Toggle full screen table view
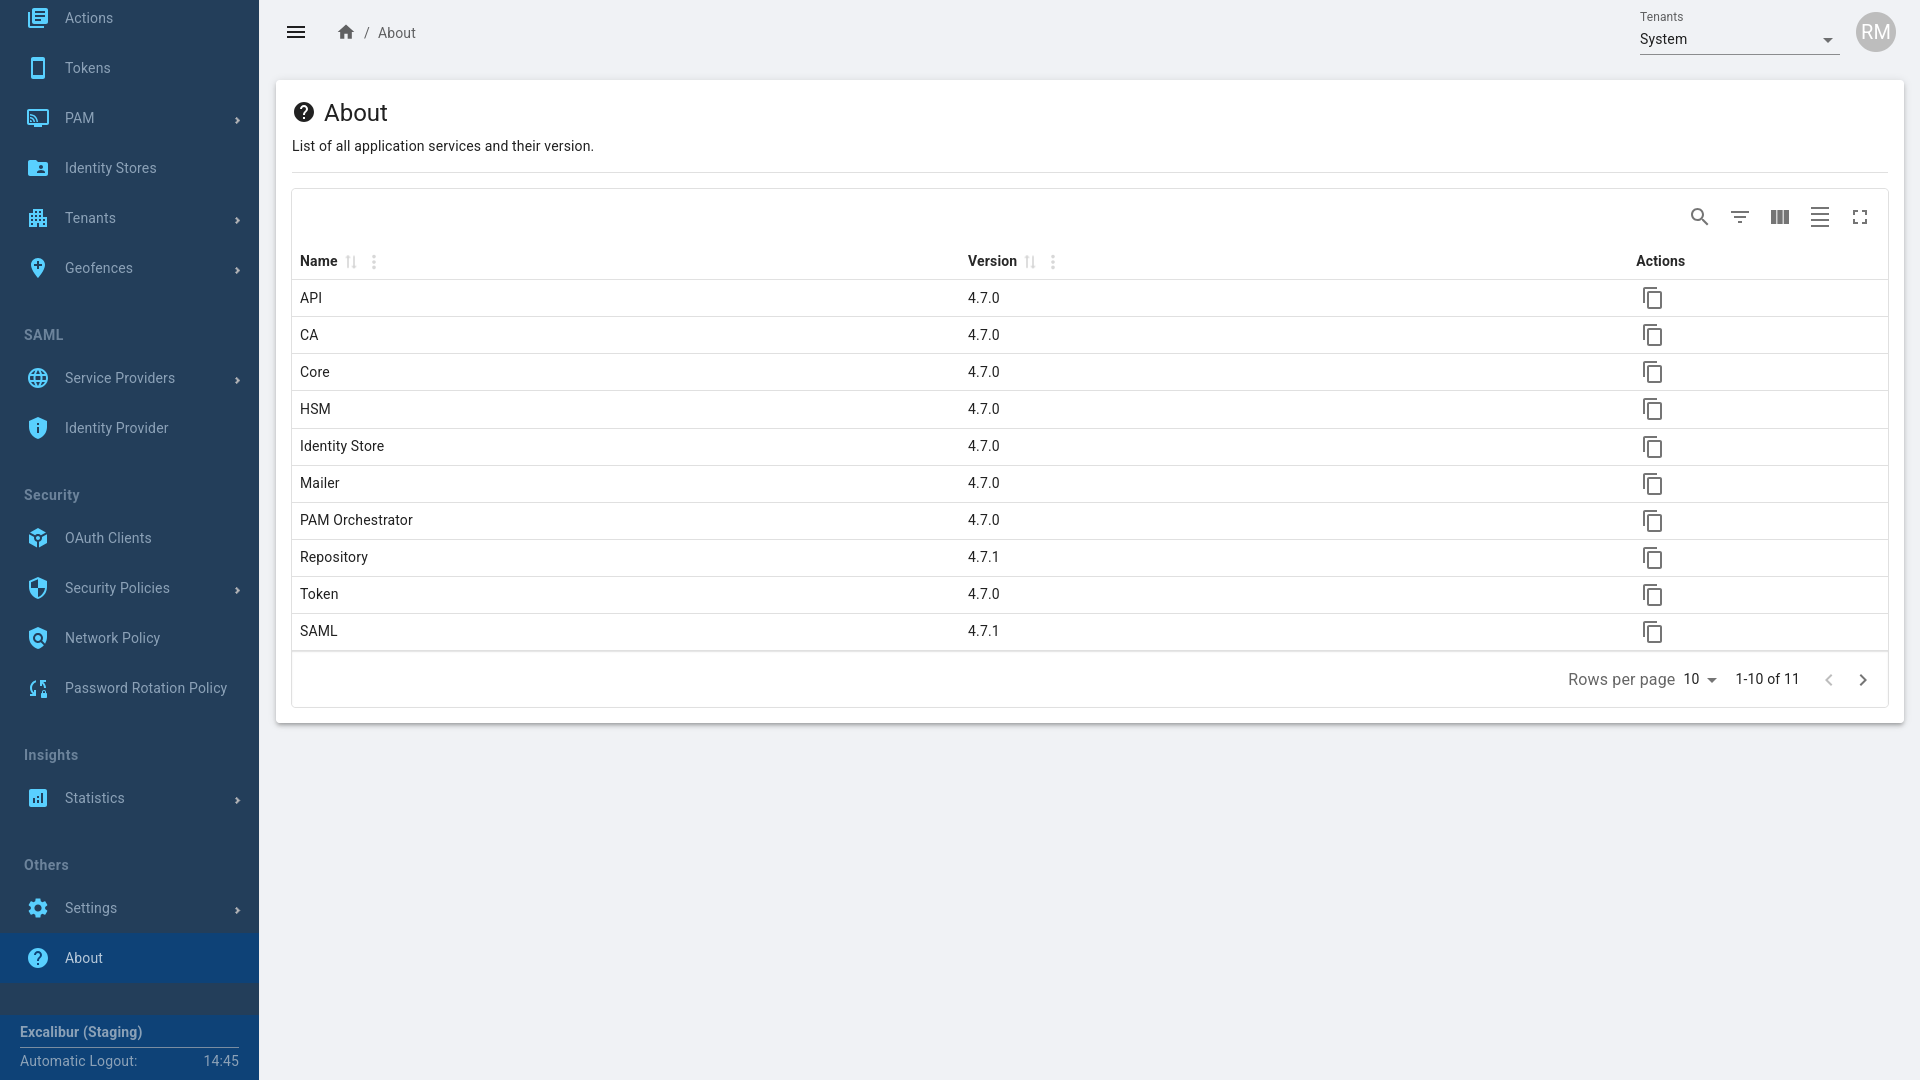This screenshot has width=1920, height=1080. pyautogui.click(x=1860, y=217)
